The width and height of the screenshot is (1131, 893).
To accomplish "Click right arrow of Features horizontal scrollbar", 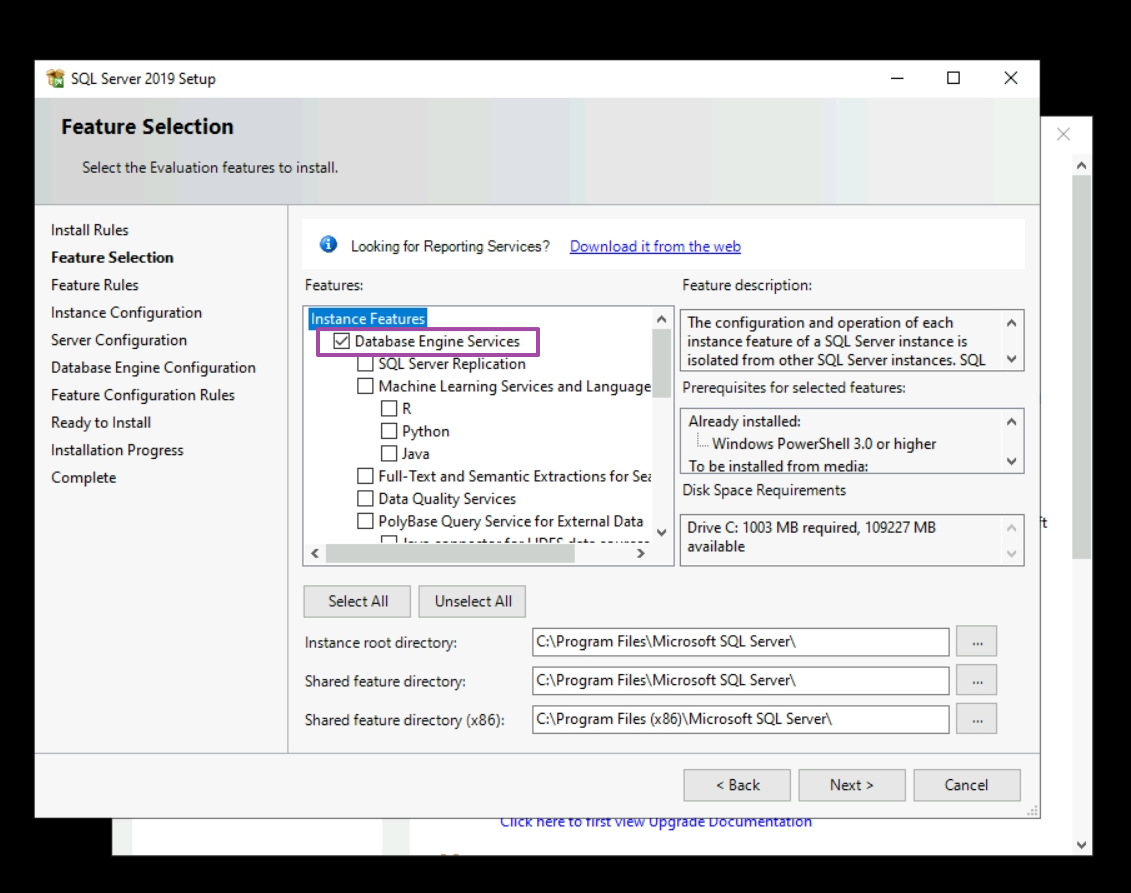I will pos(641,553).
